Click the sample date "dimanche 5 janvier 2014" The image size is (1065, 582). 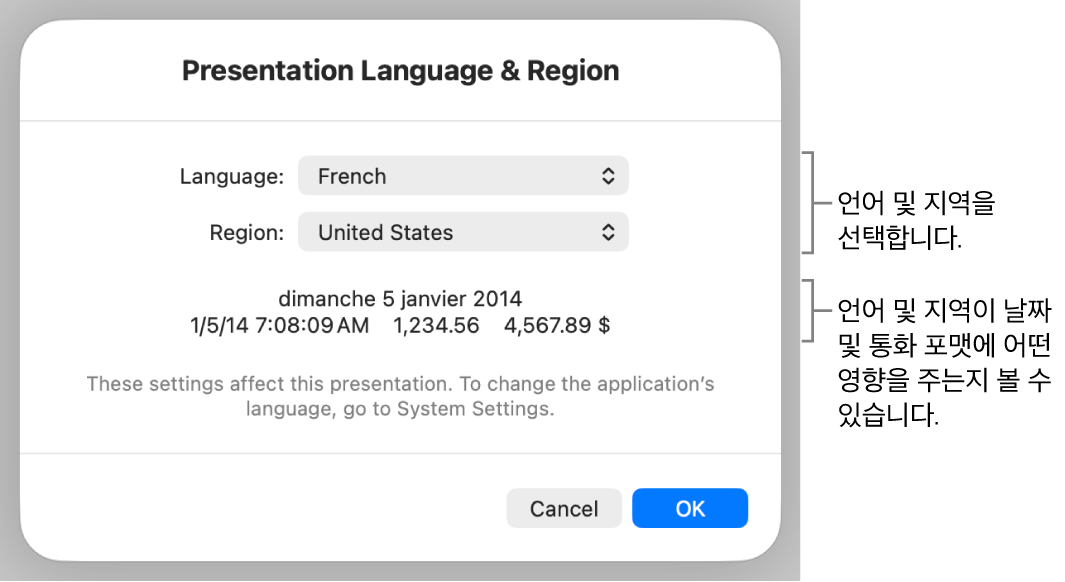click(x=400, y=298)
